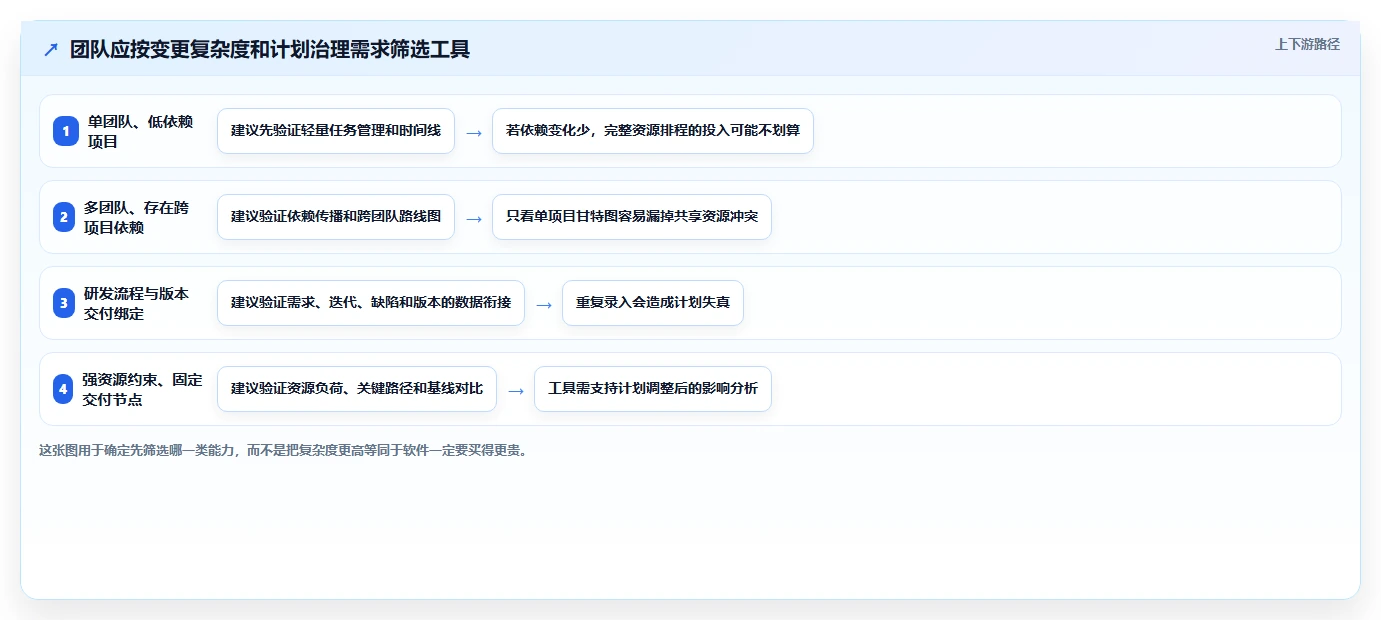Click the 建议验证需求、迭代、缺陷和版本的数据衔接 box
The height and width of the screenshot is (620, 1381).
click(371, 303)
